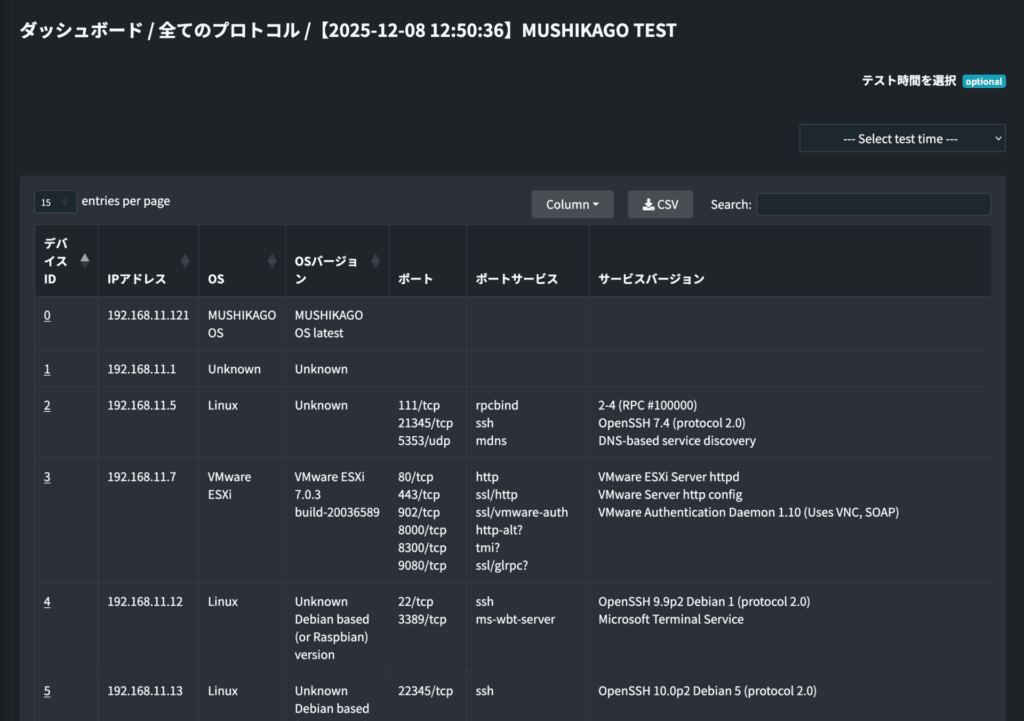
Task: Open the Column dropdown menu
Action: click(572, 204)
